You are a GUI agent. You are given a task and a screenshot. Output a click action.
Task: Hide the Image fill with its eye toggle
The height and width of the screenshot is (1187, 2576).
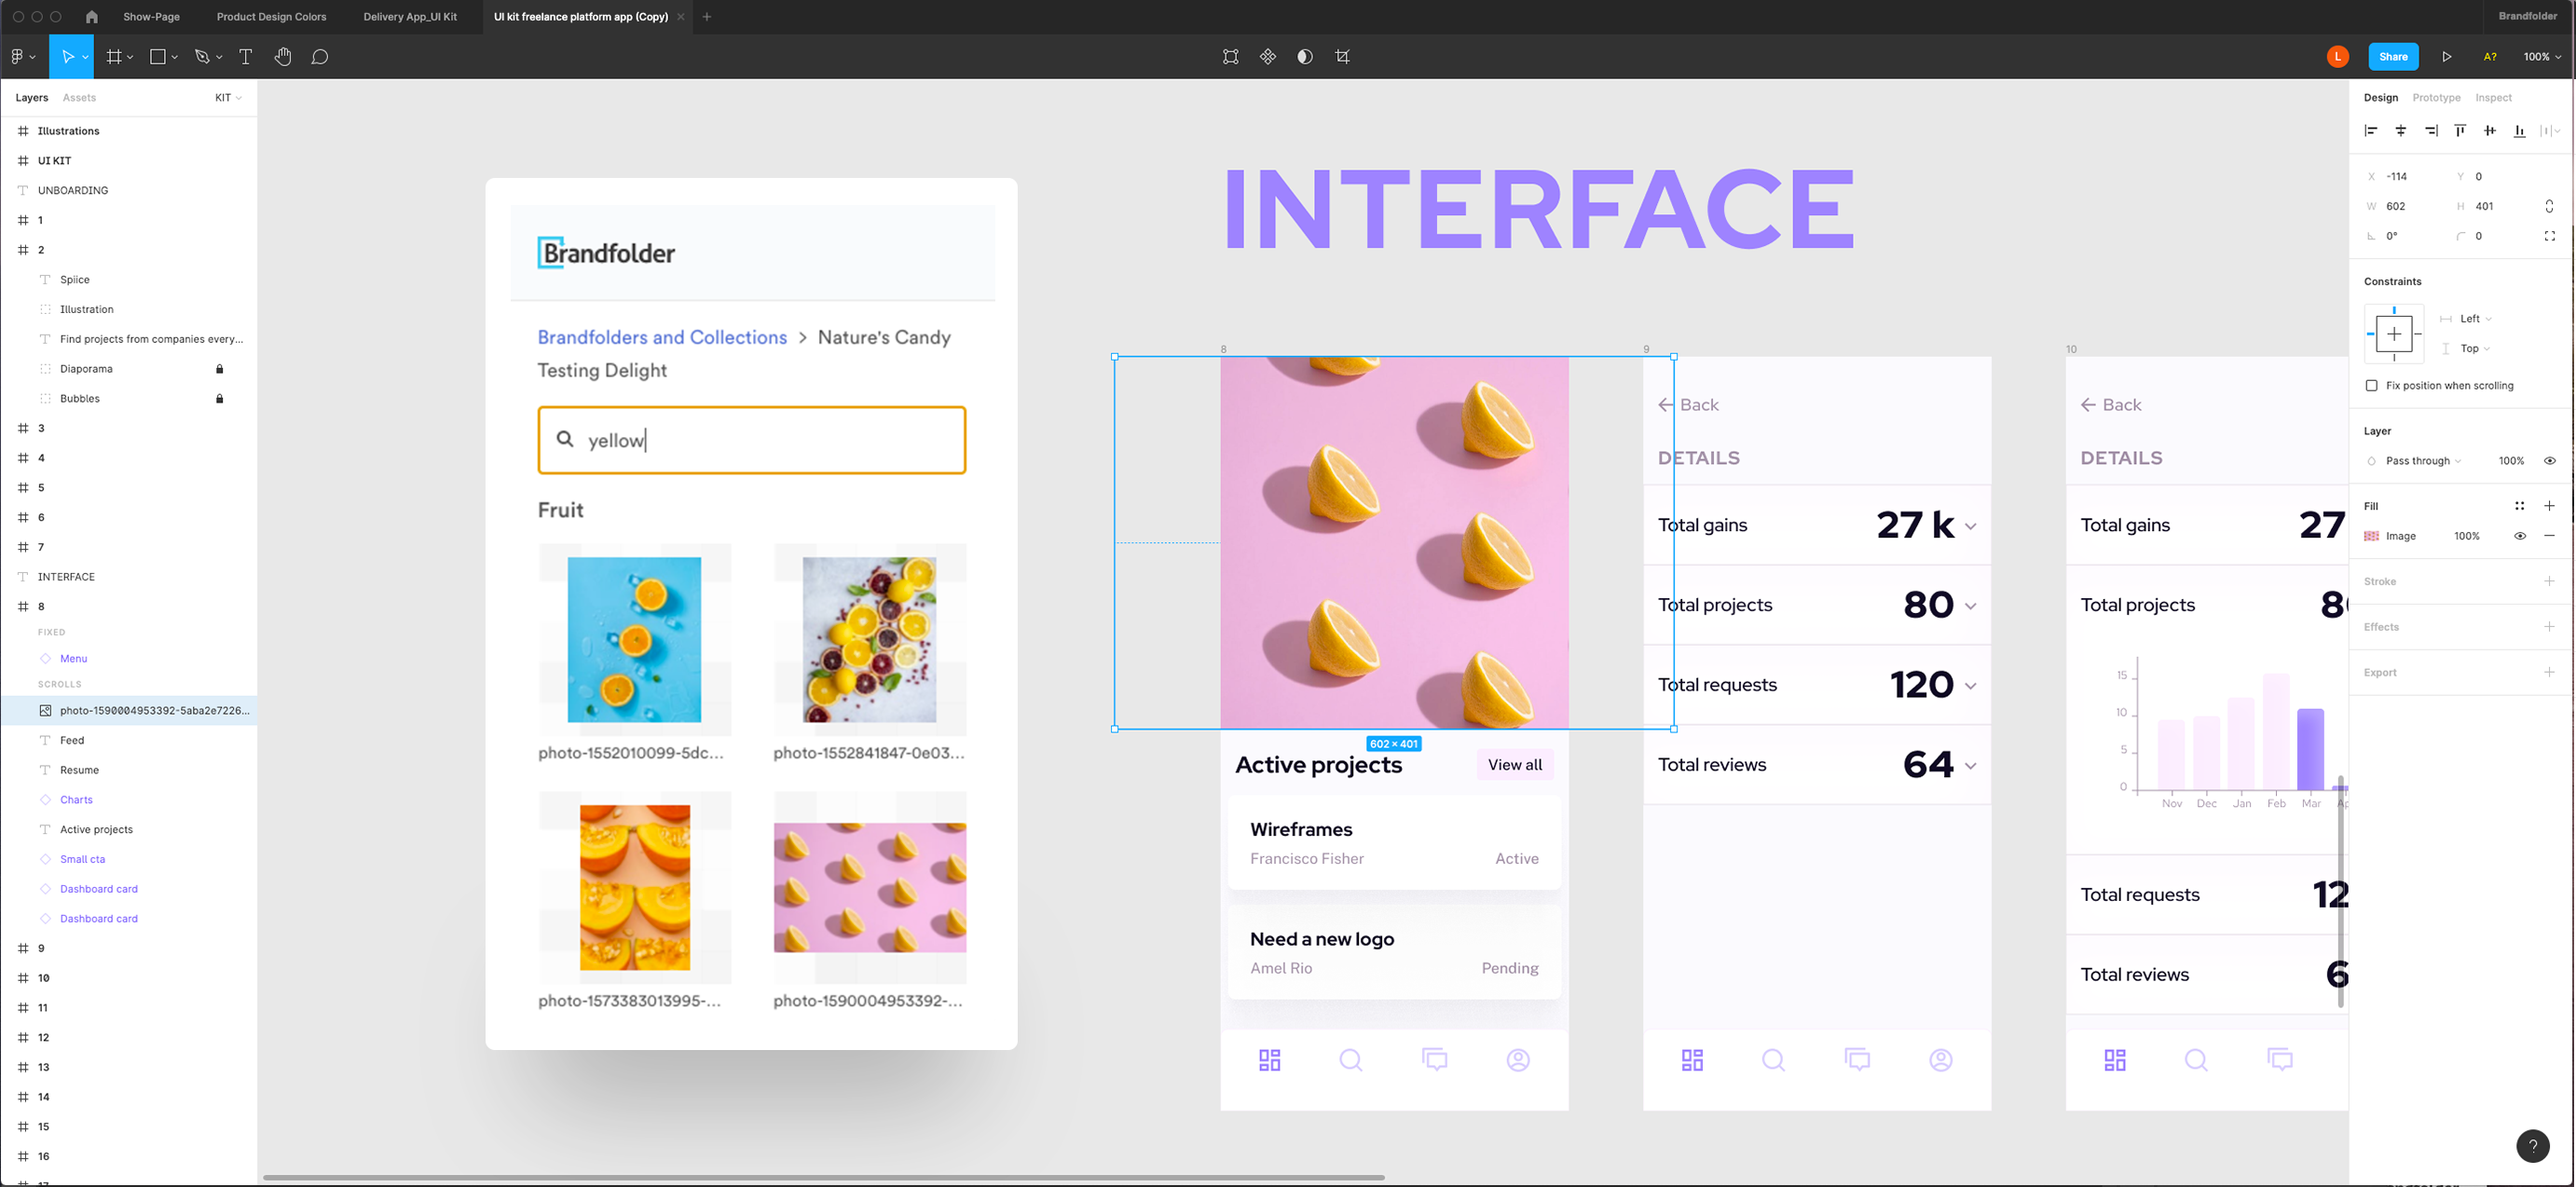[x=2519, y=536]
